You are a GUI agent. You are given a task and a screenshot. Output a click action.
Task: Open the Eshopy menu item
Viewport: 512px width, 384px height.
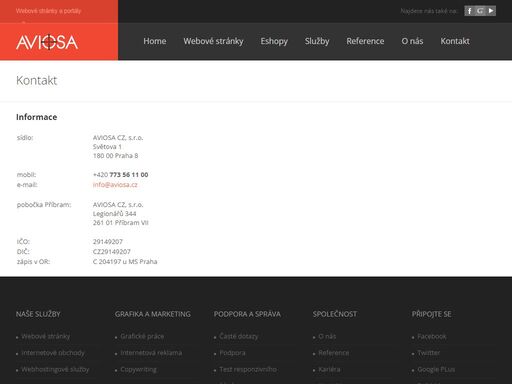[x=274, y=41]
